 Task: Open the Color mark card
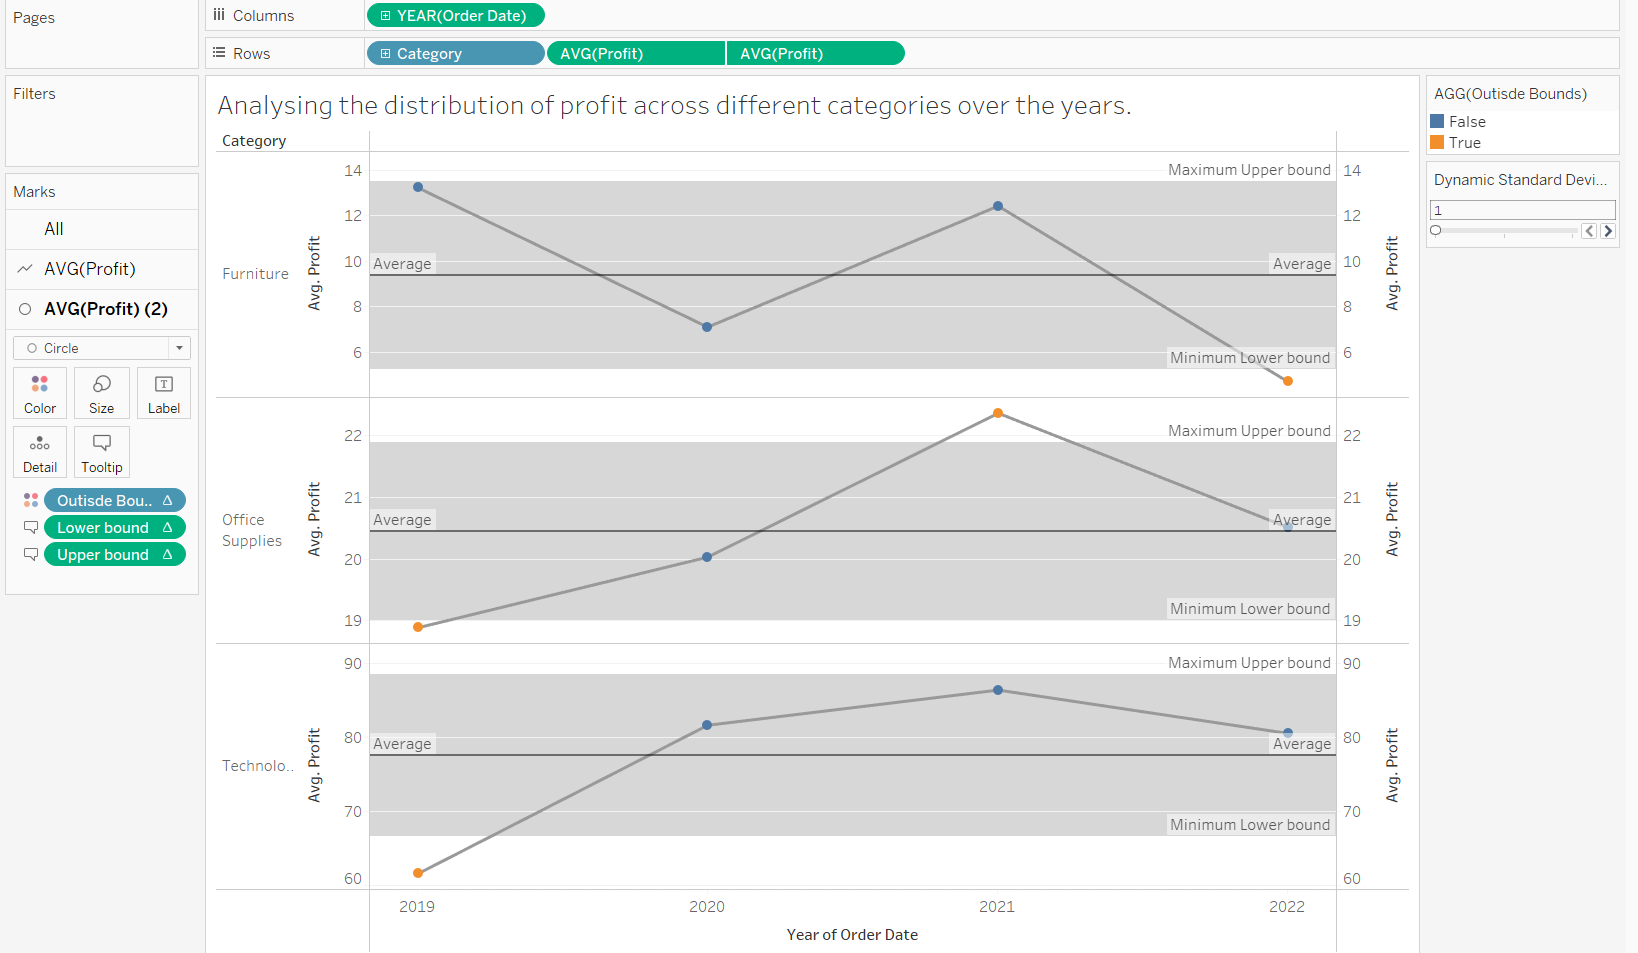click(x=40, y=392)
